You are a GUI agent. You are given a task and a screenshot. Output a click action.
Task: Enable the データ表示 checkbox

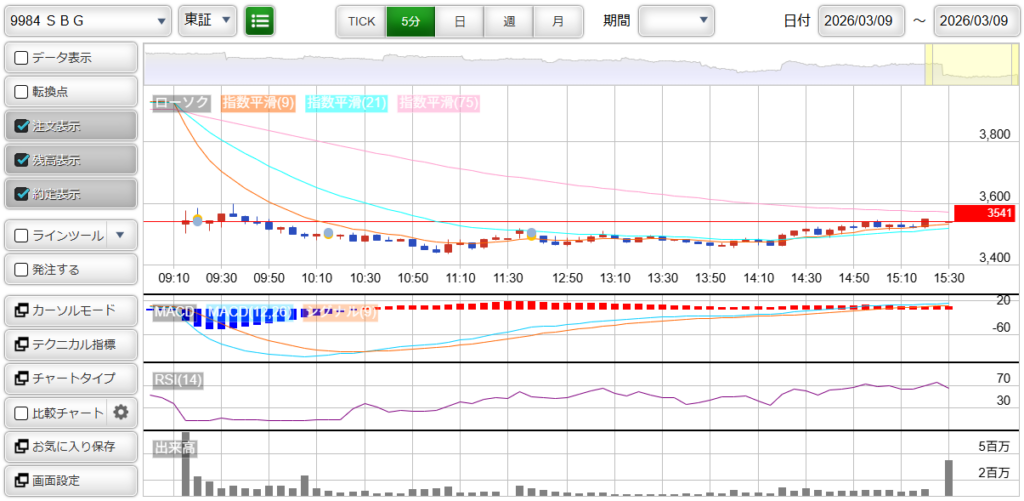(22, 58)
